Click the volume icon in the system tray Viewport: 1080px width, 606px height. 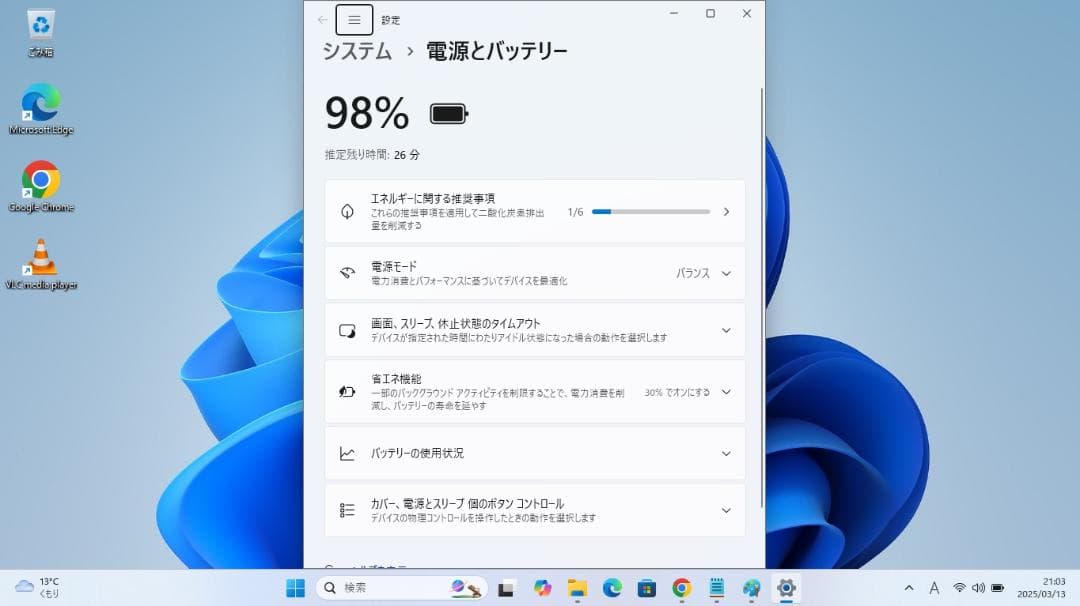point(977,588)
